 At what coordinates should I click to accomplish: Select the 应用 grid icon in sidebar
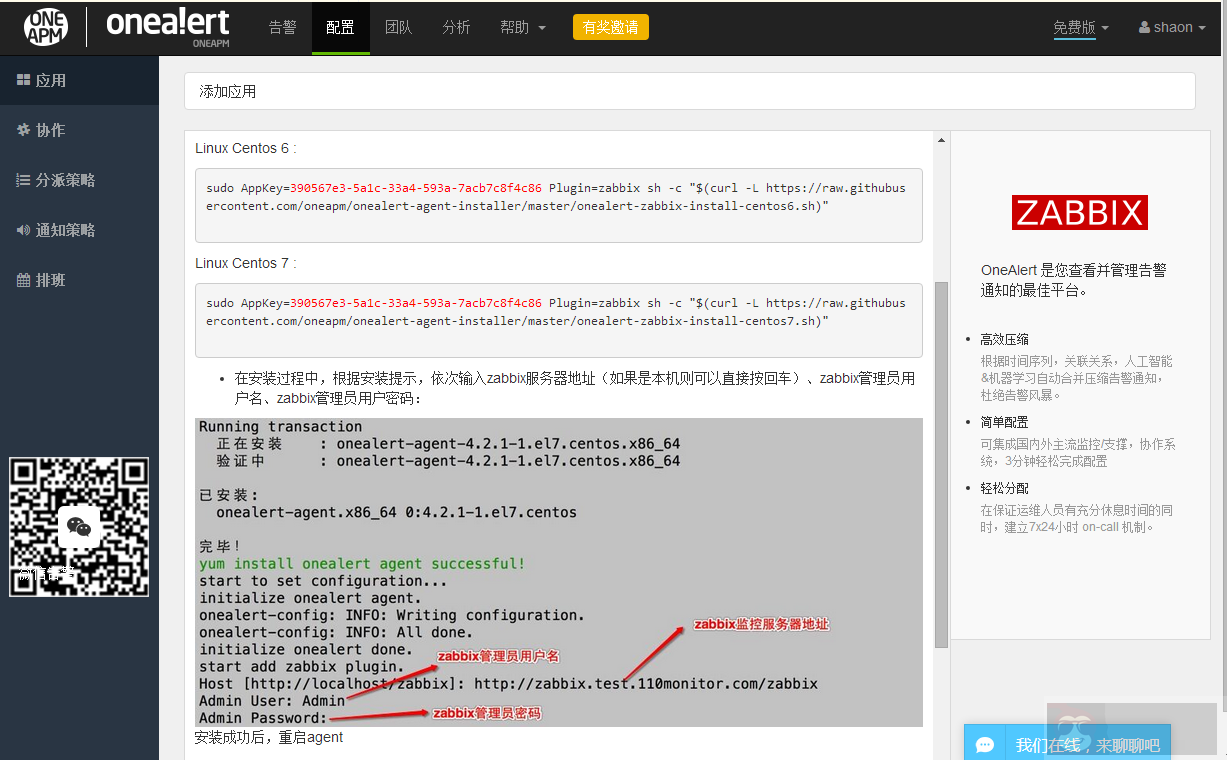[x=25, y=79]
